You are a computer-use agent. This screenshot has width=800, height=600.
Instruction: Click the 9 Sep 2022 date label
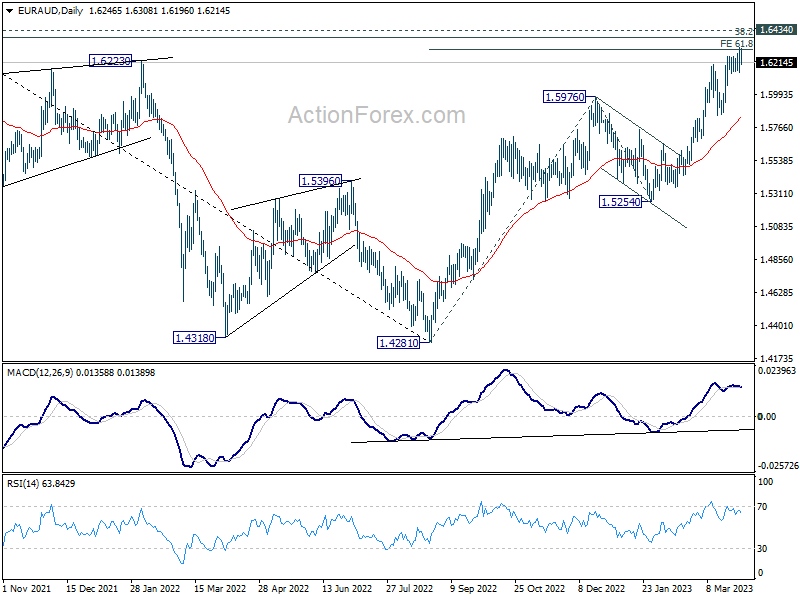pos(474,588)
